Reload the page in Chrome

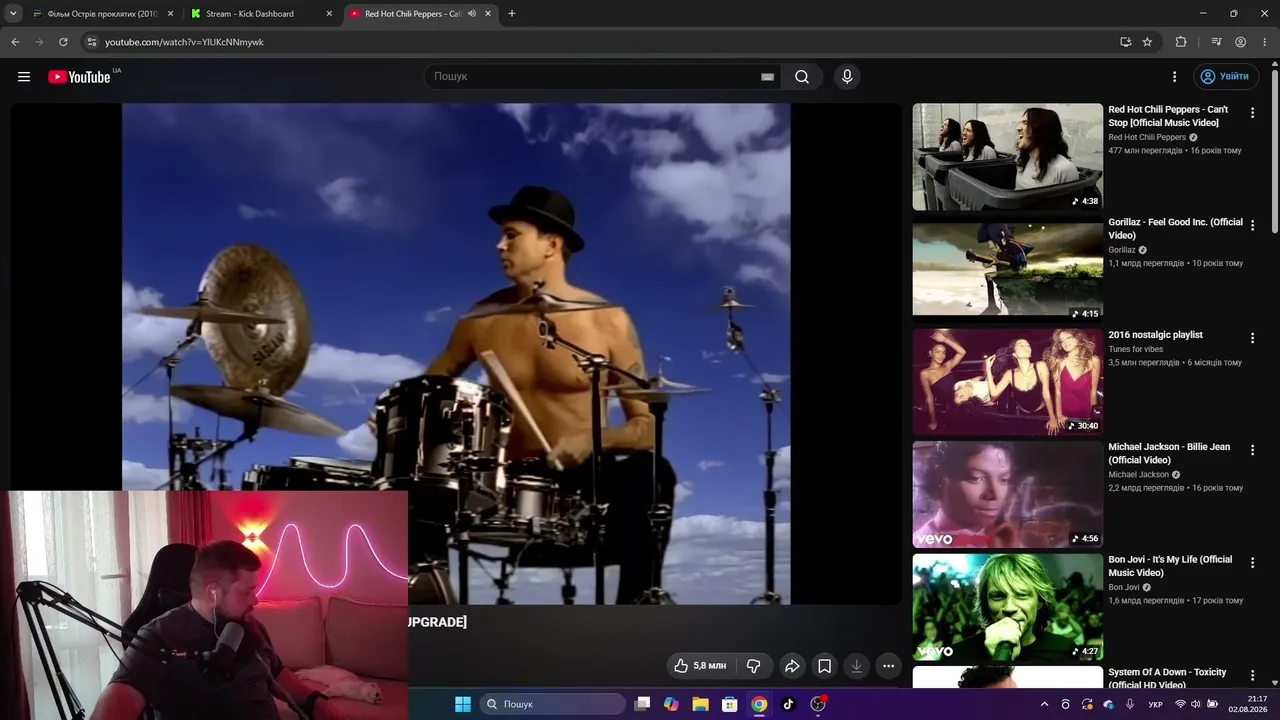(x=63, y=42)
